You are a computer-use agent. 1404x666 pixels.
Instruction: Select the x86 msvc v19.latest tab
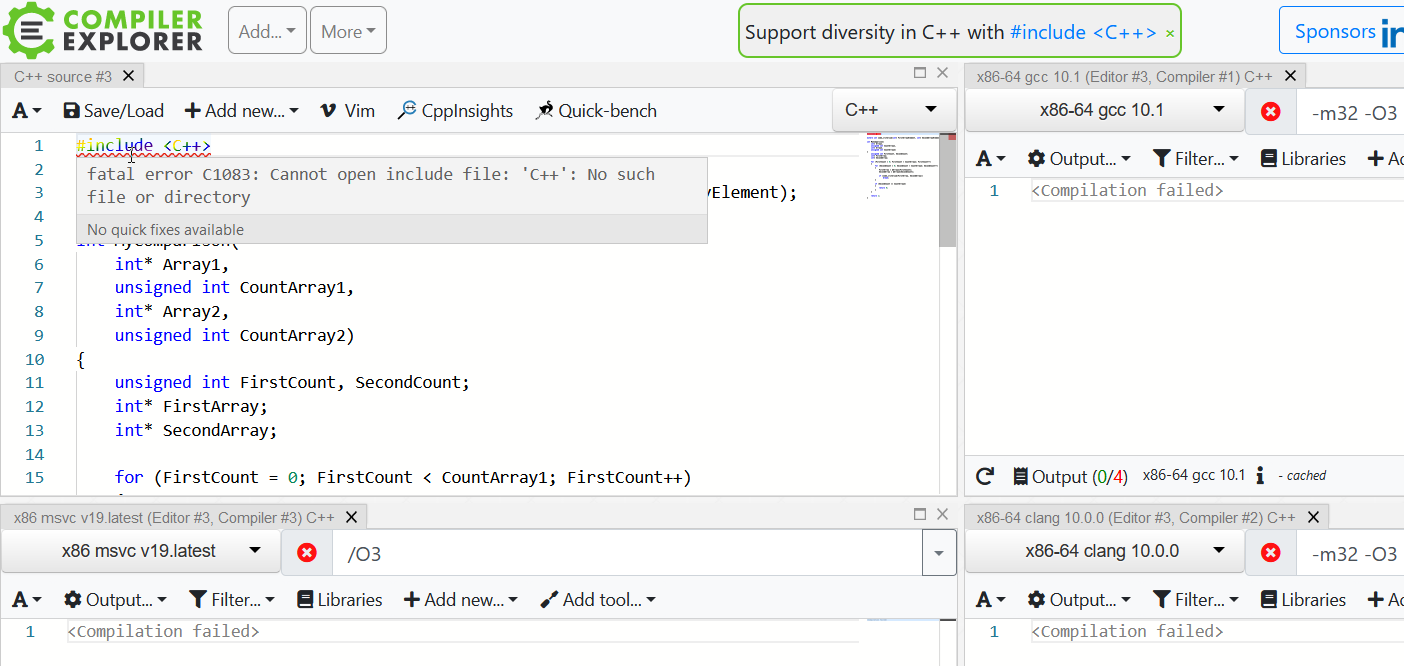pos(174,518)
